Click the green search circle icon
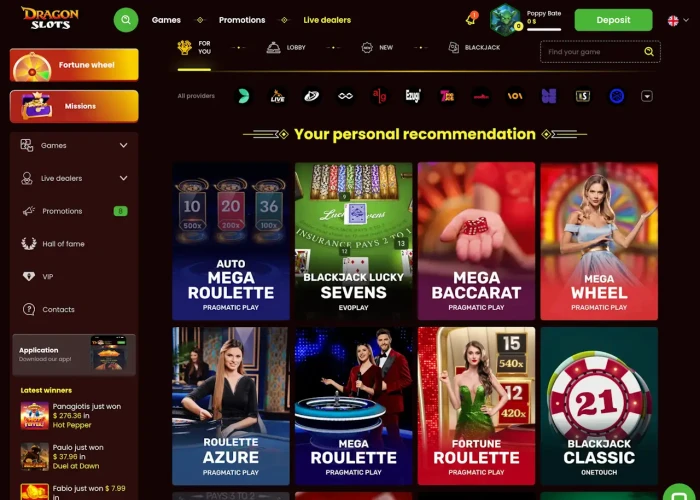 click(126, 20)
